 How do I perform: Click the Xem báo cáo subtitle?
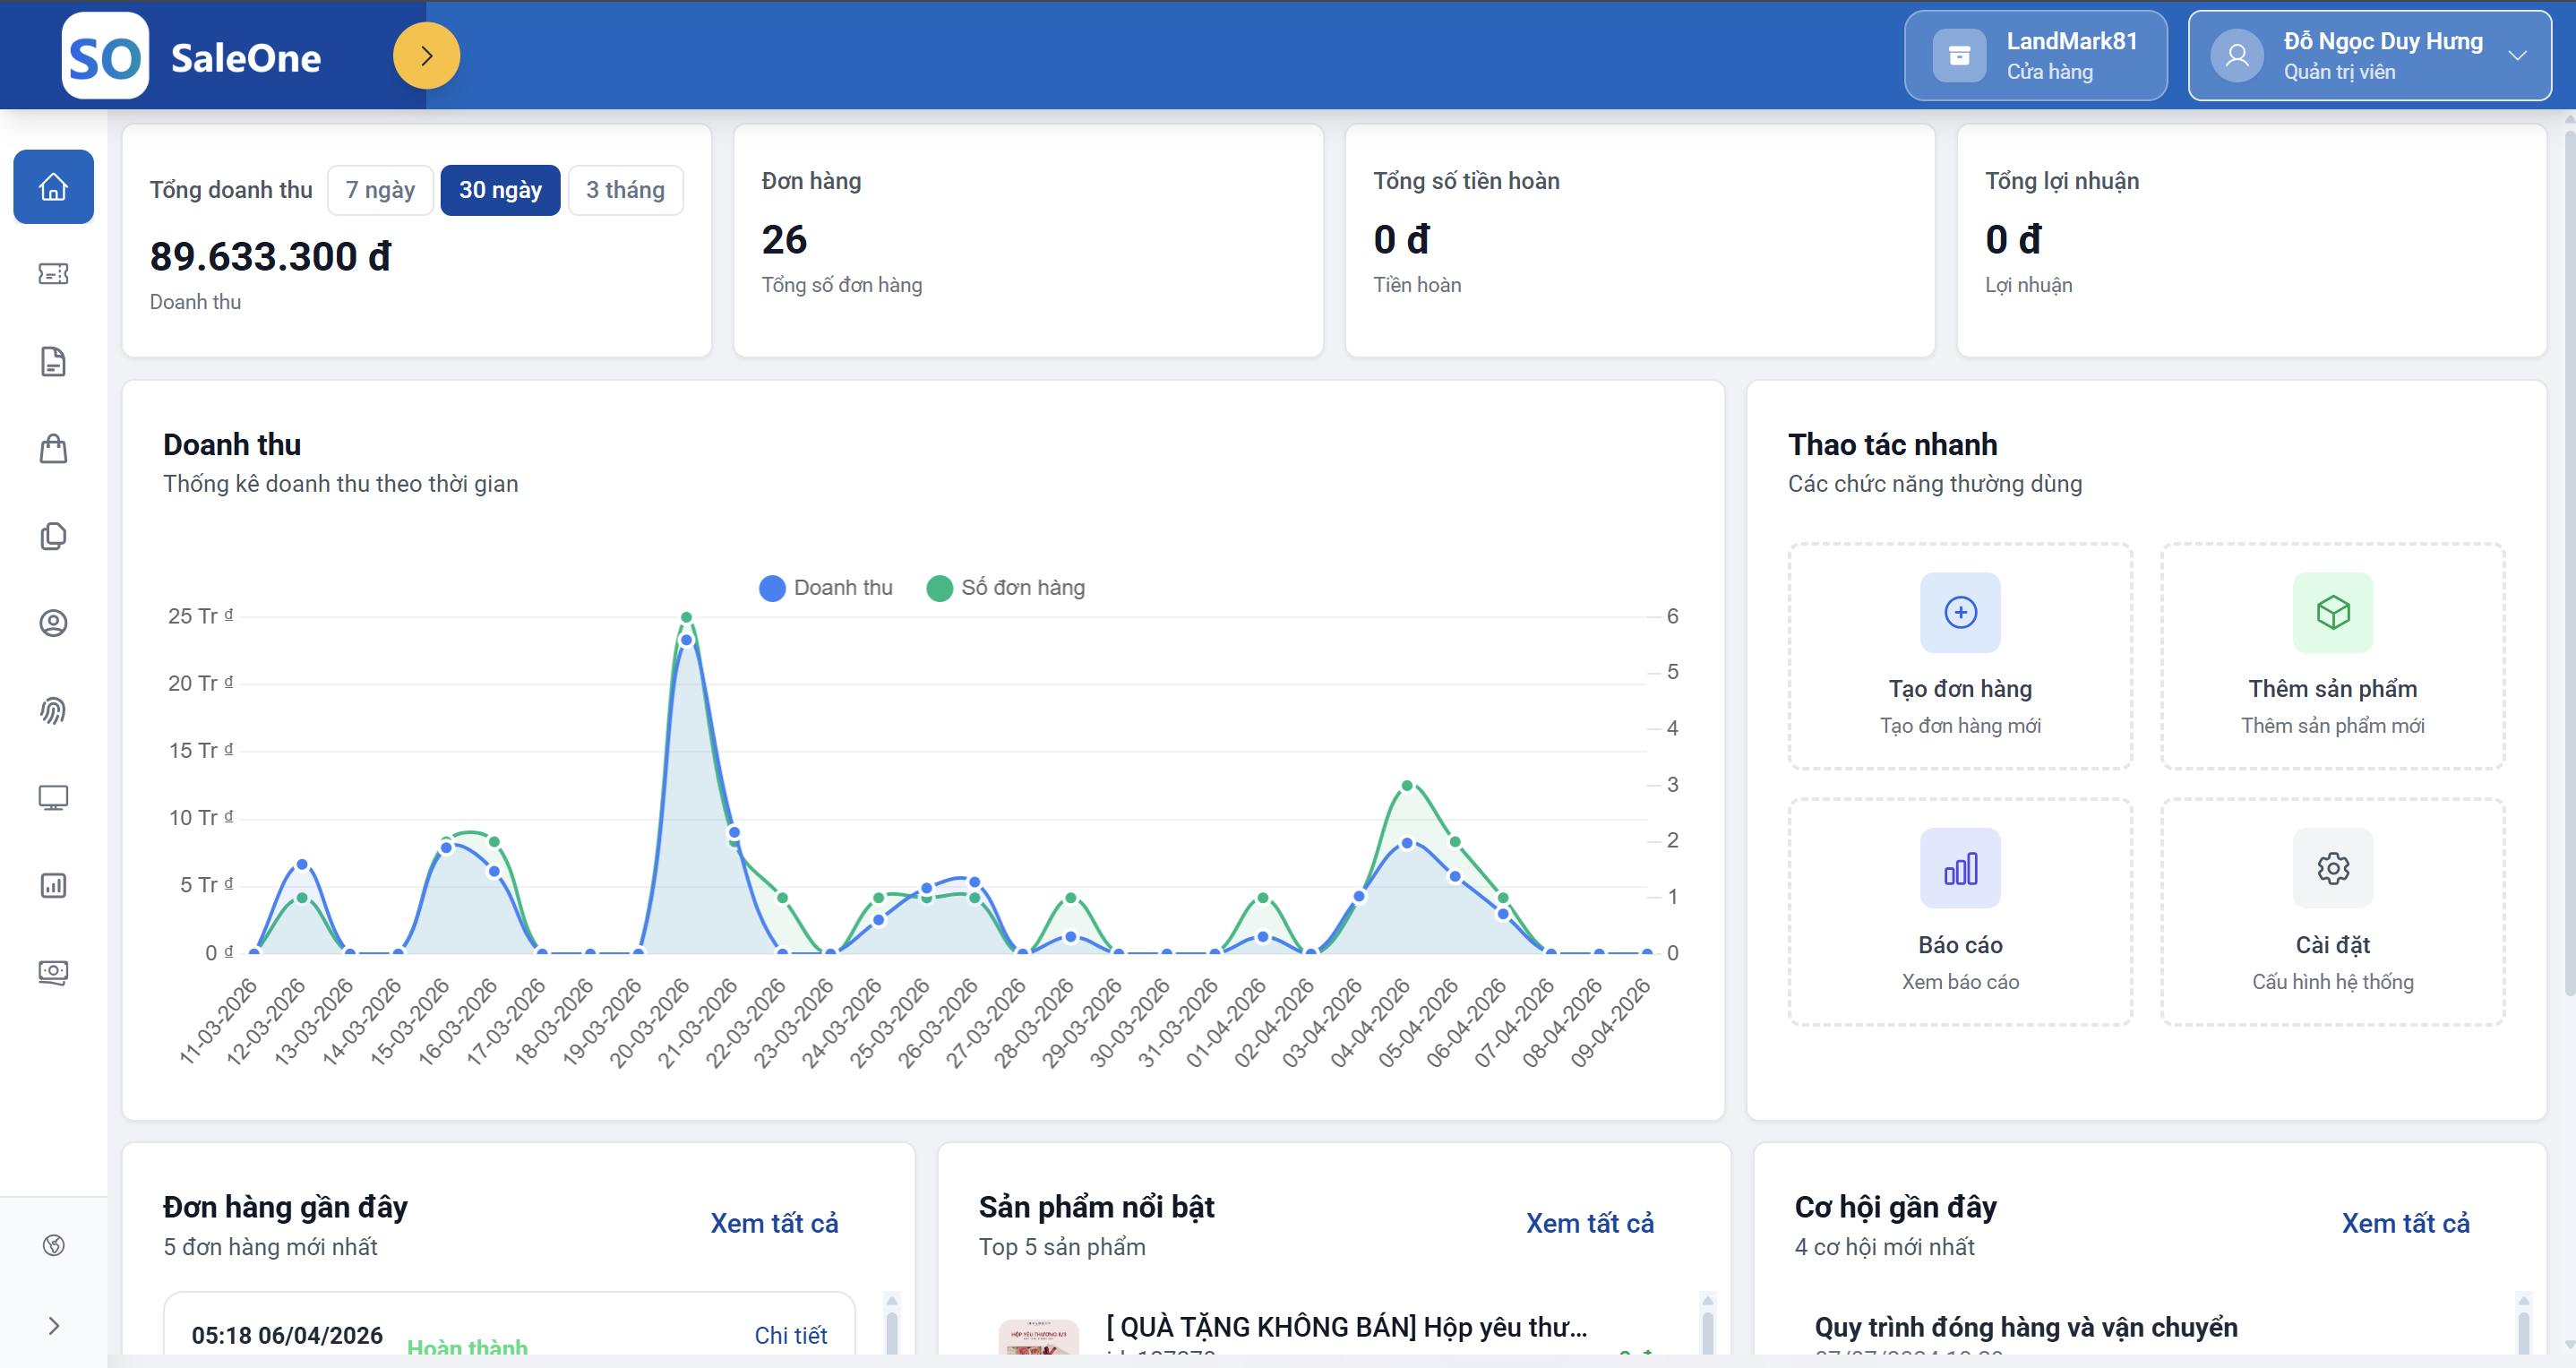pos(1960,982)
